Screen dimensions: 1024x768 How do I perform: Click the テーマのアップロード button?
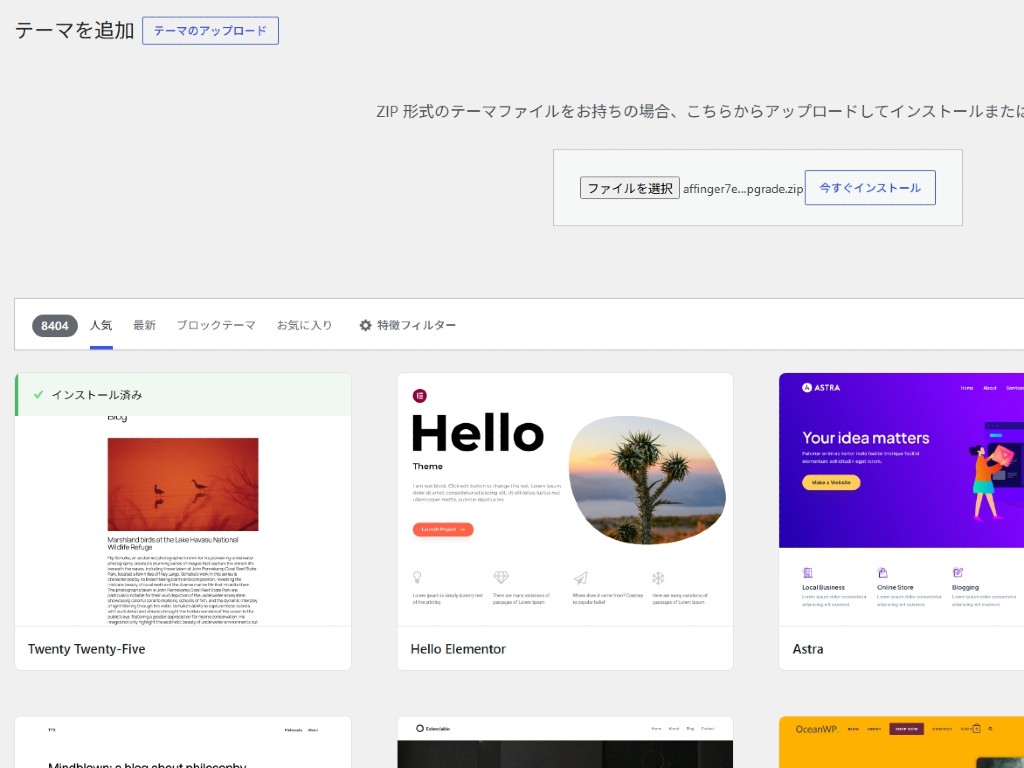[x=210, y=31]
